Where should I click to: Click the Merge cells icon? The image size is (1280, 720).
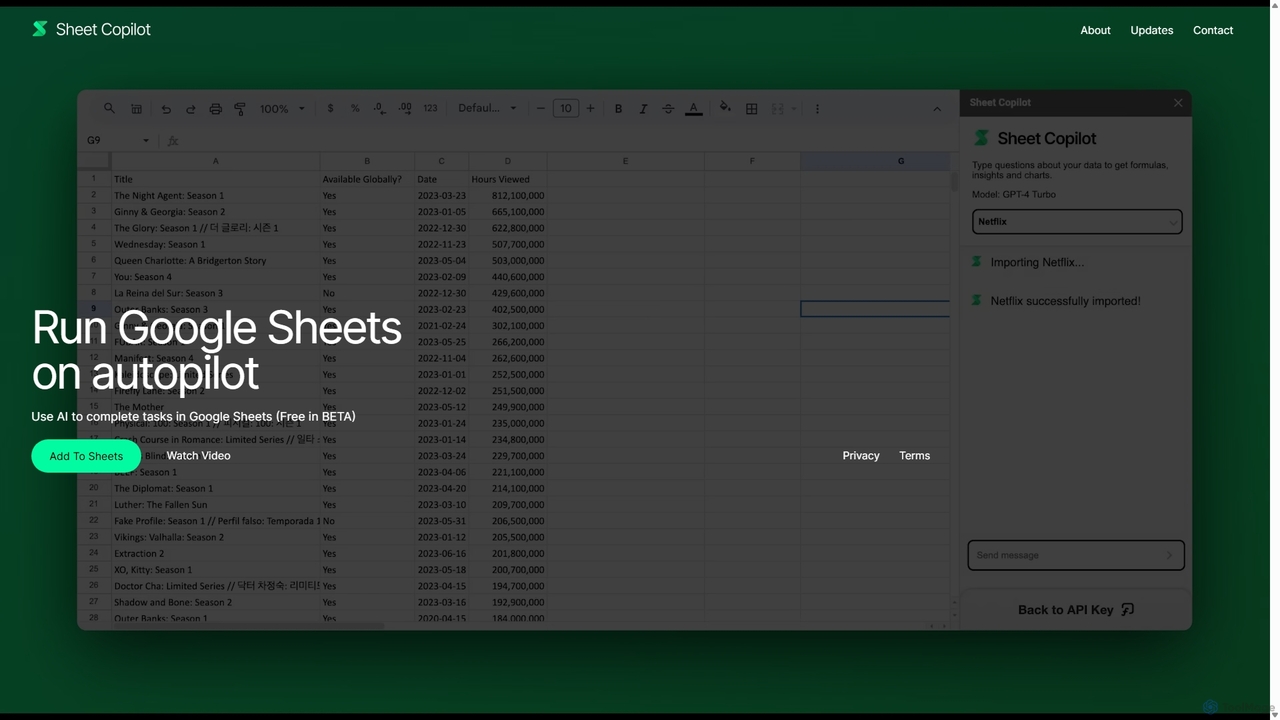pos(777,108)
